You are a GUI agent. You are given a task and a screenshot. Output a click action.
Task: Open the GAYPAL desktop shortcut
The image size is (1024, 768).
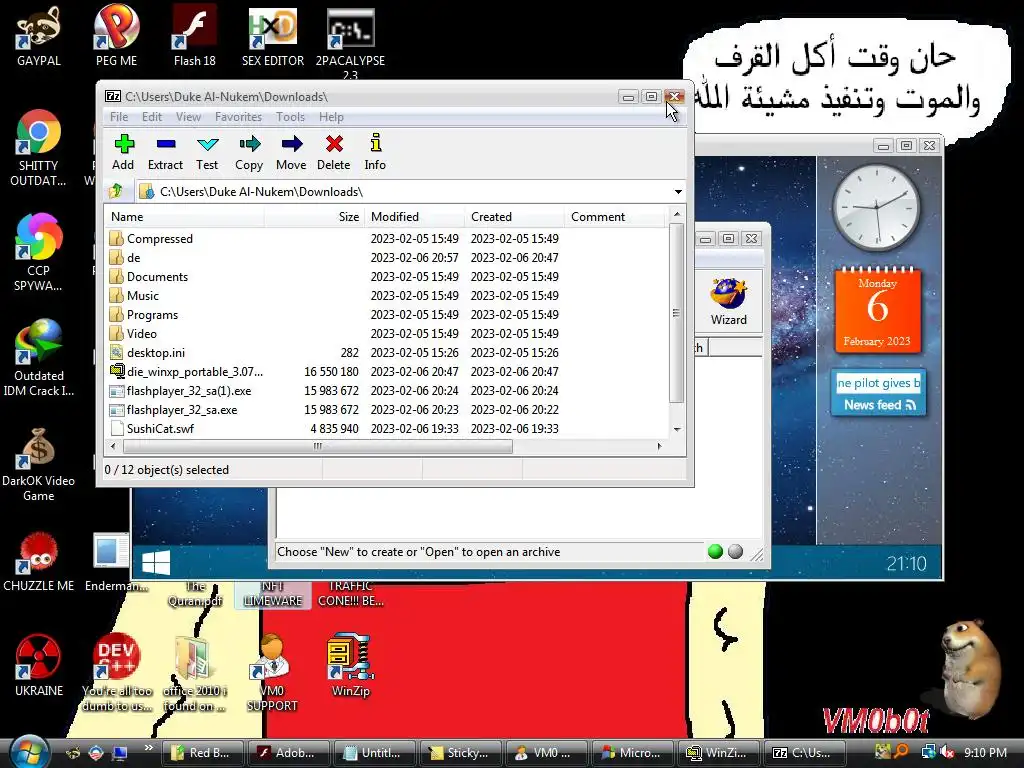[x=39, y=36]
